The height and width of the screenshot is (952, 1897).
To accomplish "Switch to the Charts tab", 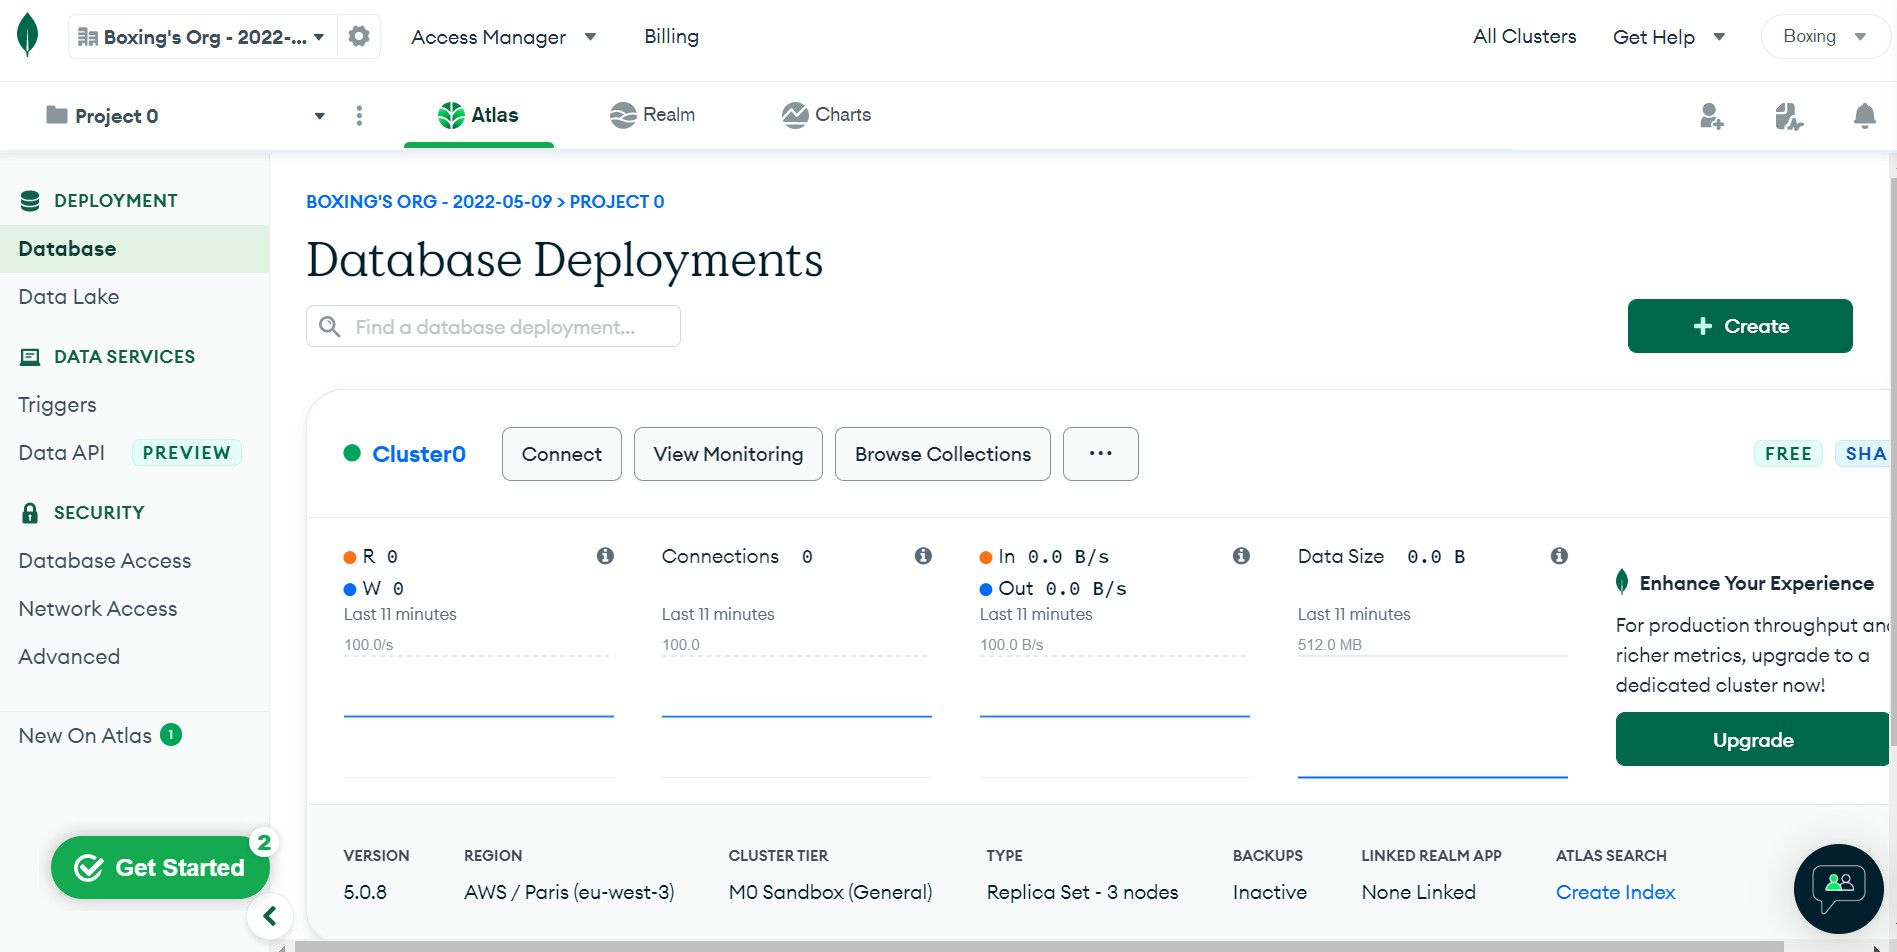I will (826, 114).
